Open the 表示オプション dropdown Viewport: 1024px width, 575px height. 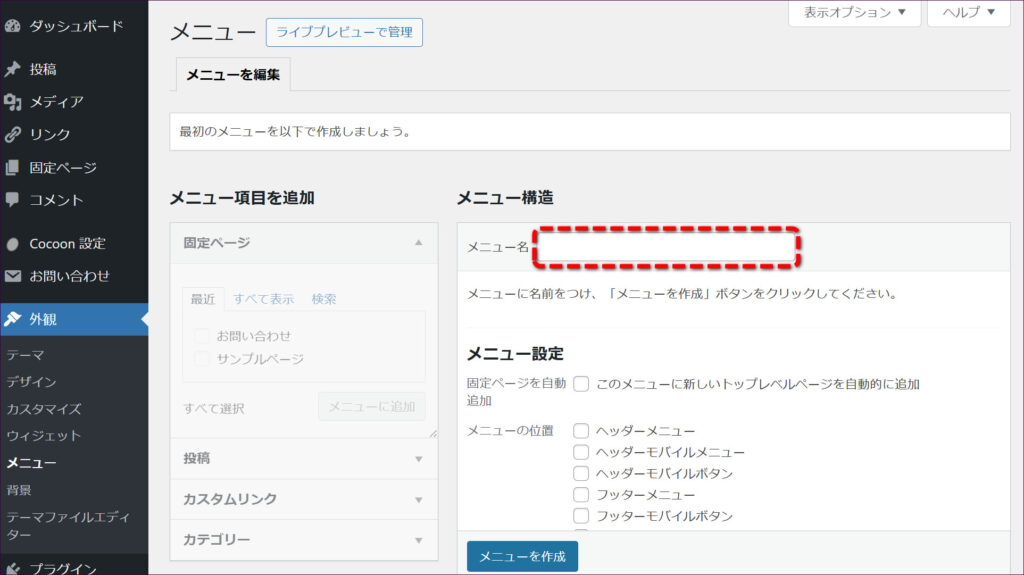853,13
